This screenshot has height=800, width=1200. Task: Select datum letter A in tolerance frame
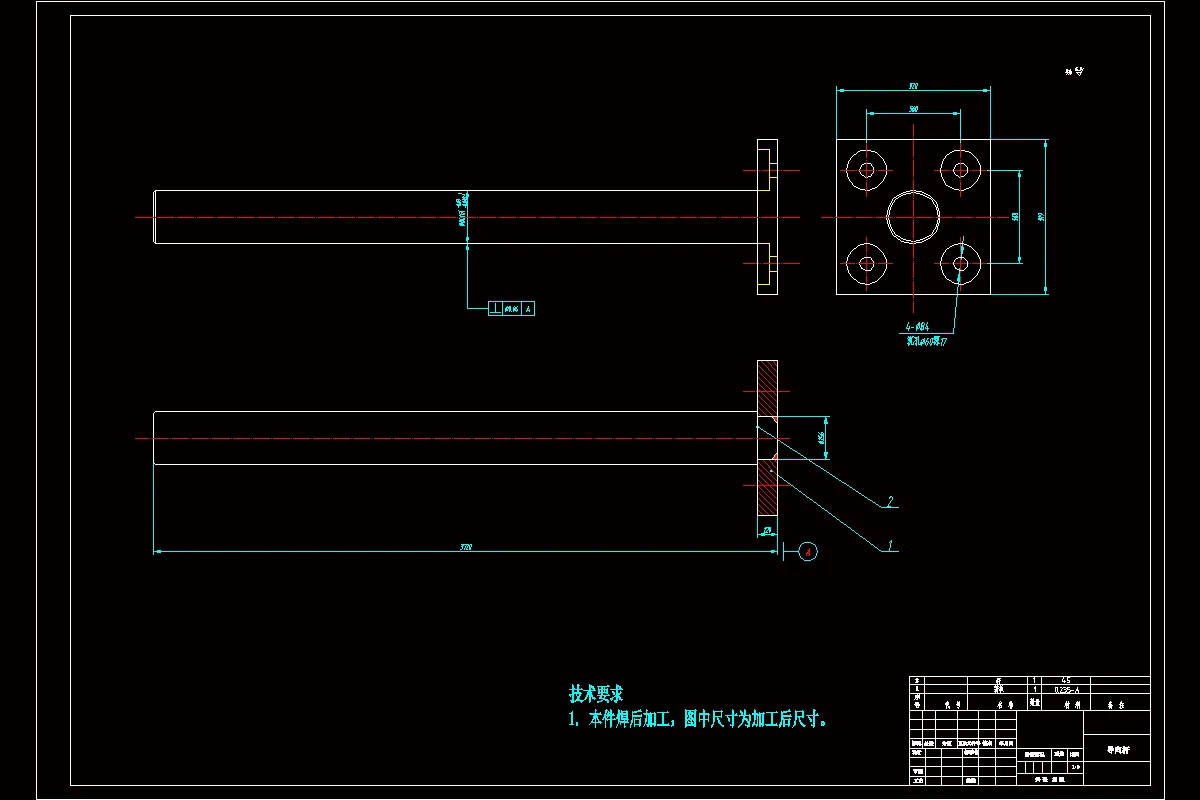[528, 309]
